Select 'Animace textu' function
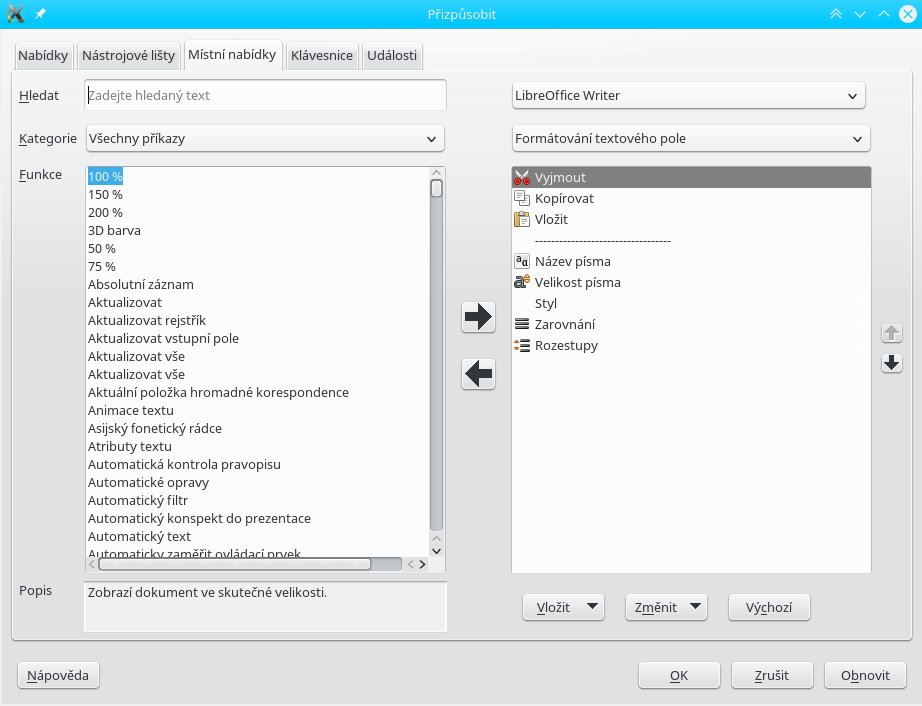This screenshot has width=922, height=706. [x=131, y=410]
